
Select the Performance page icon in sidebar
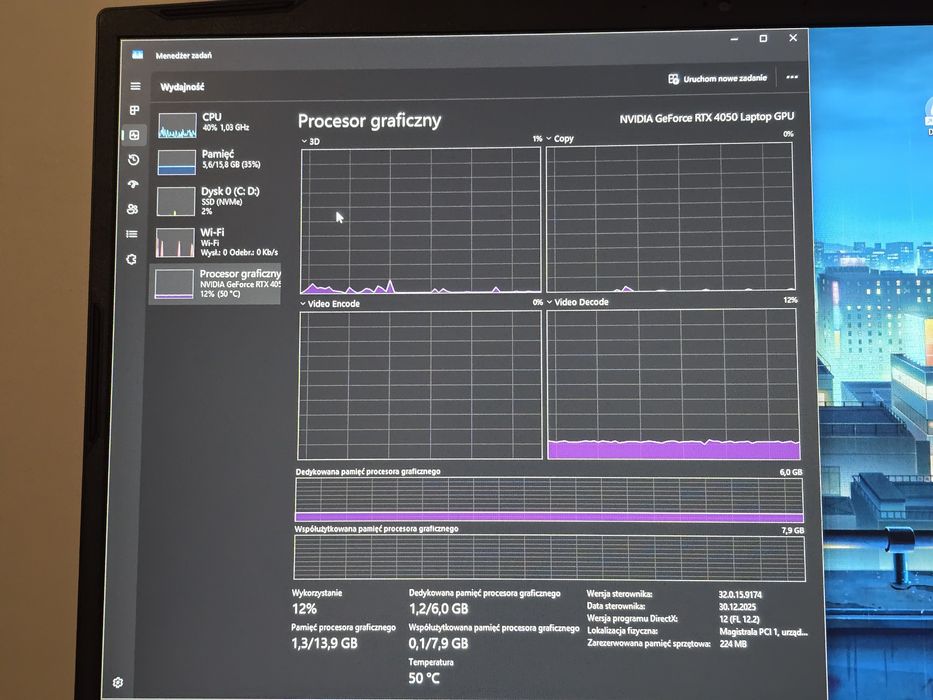point(134,135)
